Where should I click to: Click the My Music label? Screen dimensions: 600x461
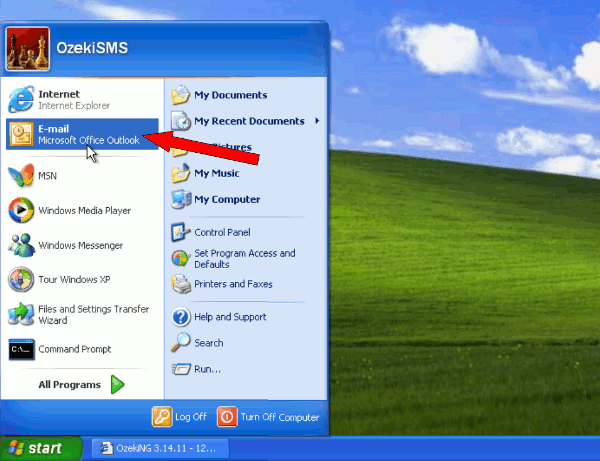tap(217, 173)
